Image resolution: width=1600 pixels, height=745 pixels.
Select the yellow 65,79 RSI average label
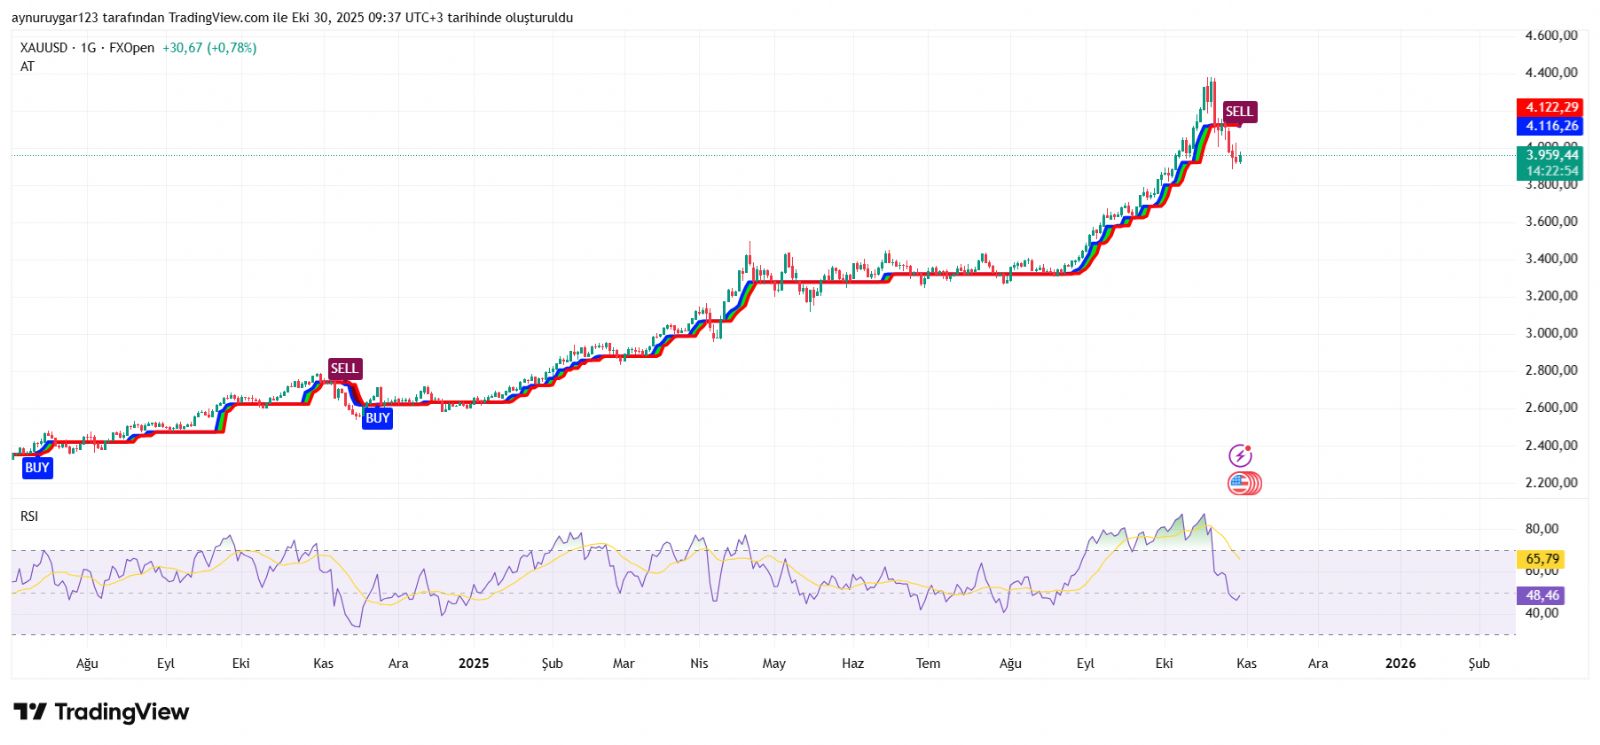coord(1542,559)
